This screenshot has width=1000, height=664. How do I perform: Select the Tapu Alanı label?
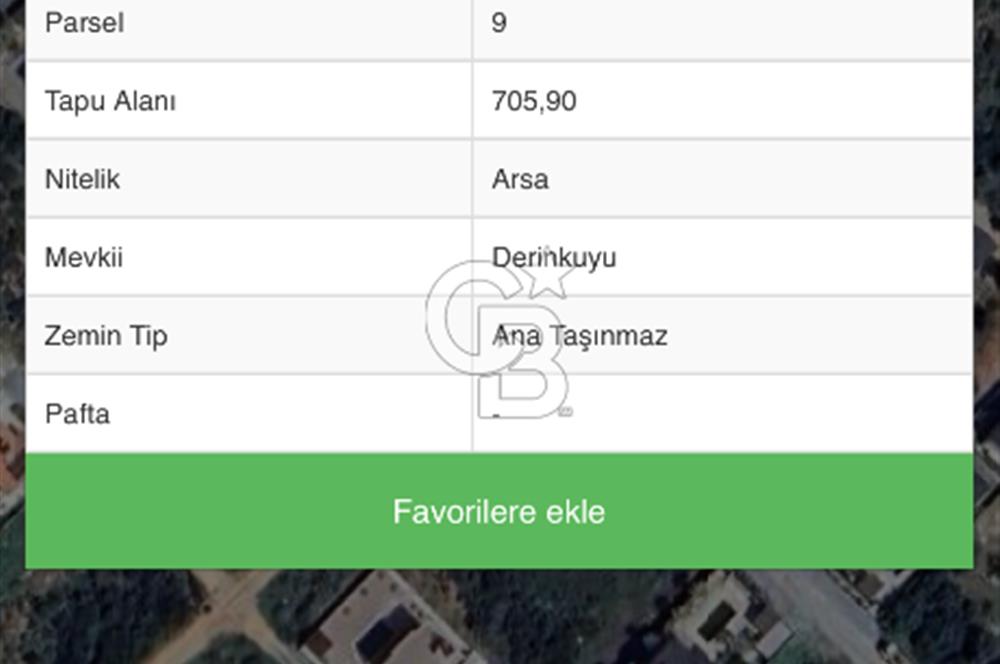(x=112, y=101)
